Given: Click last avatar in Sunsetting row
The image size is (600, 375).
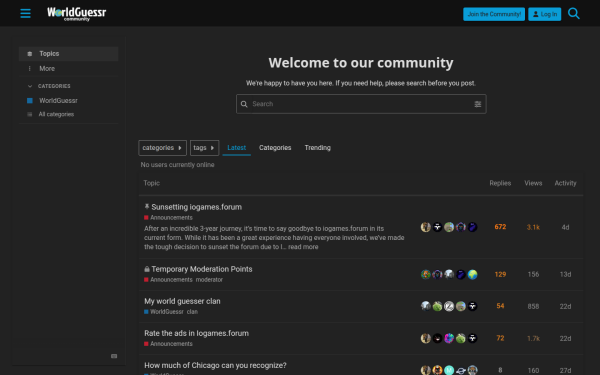Looking at the screenshot, I should coord(472,227).
